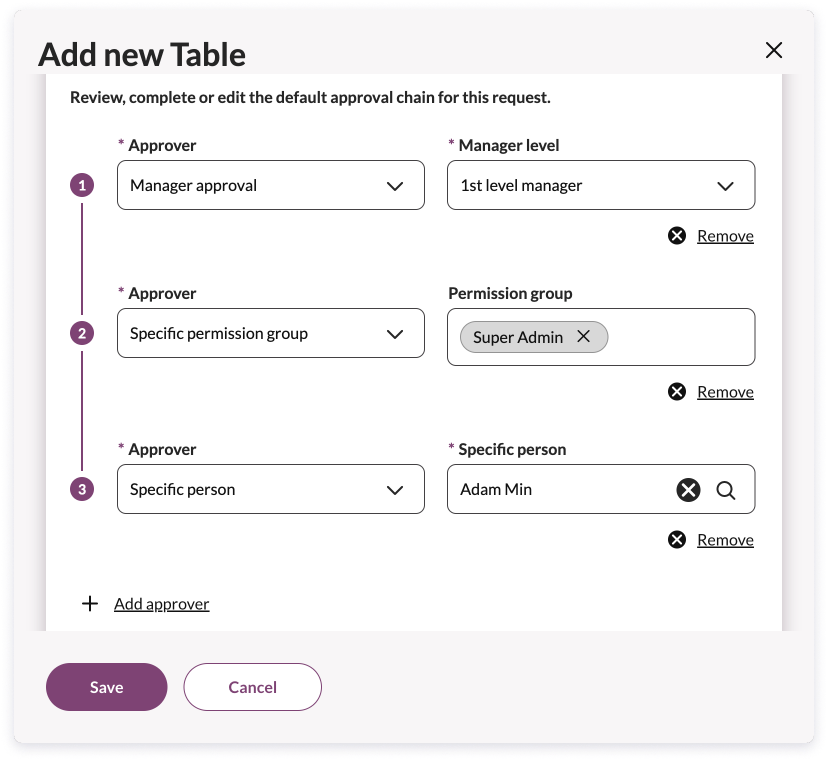Click Remove link under Manager level

tap(725, 236)
